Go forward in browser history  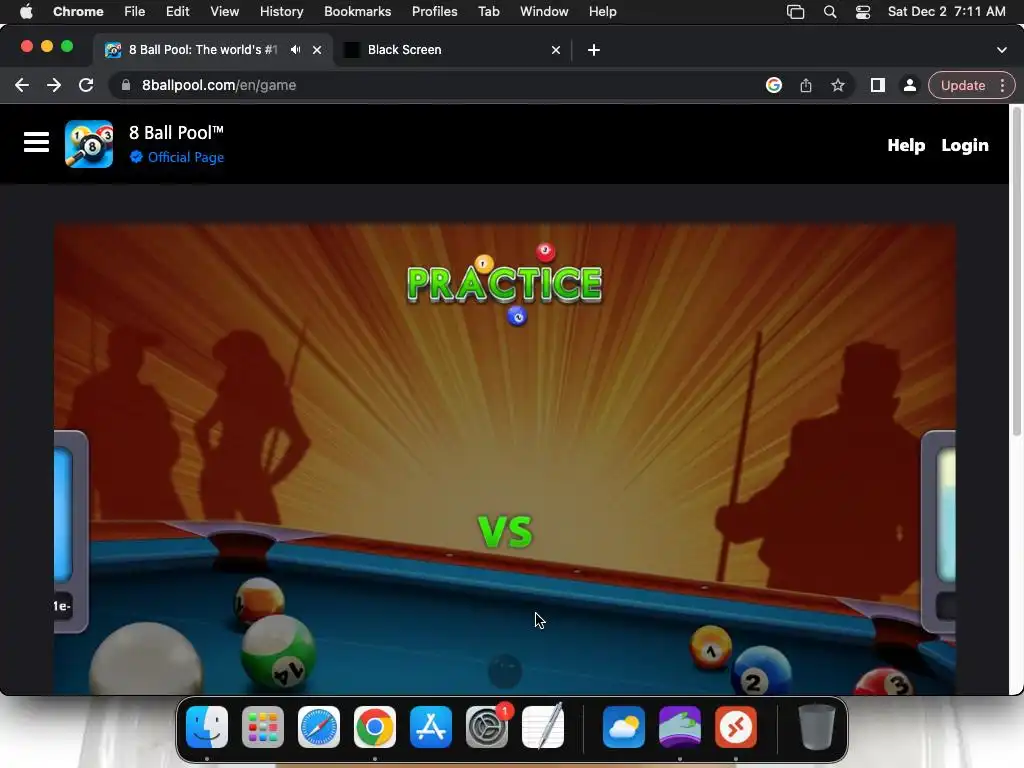coord(54,85)
